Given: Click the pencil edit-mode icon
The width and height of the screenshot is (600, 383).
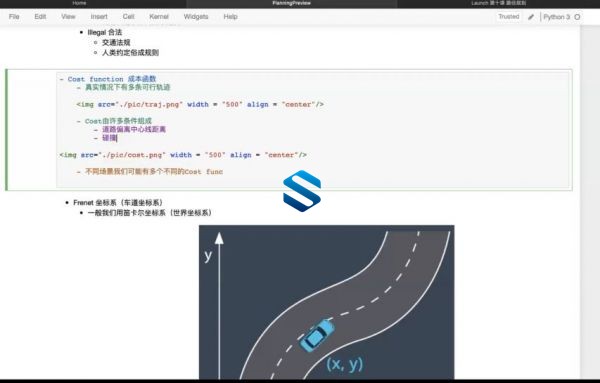Looking at the screenshot, I should click(x=531, y=17).
